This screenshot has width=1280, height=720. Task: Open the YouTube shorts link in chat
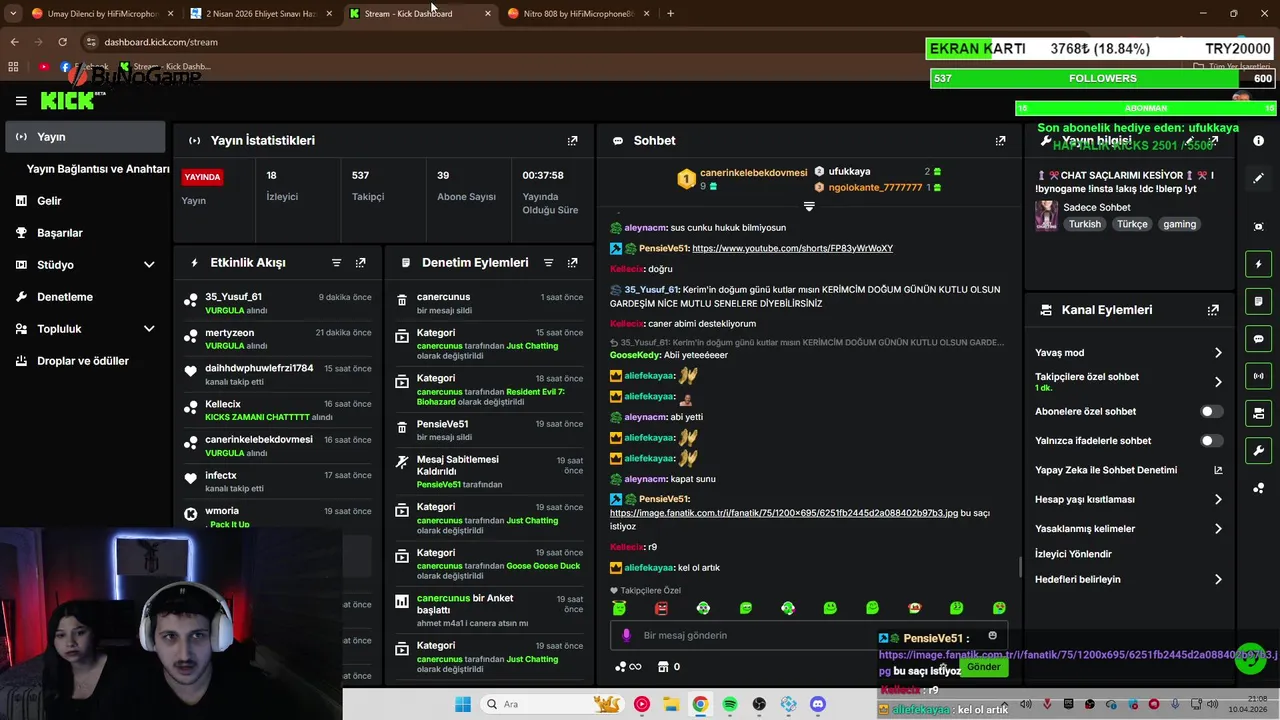[x=792, y=248]
